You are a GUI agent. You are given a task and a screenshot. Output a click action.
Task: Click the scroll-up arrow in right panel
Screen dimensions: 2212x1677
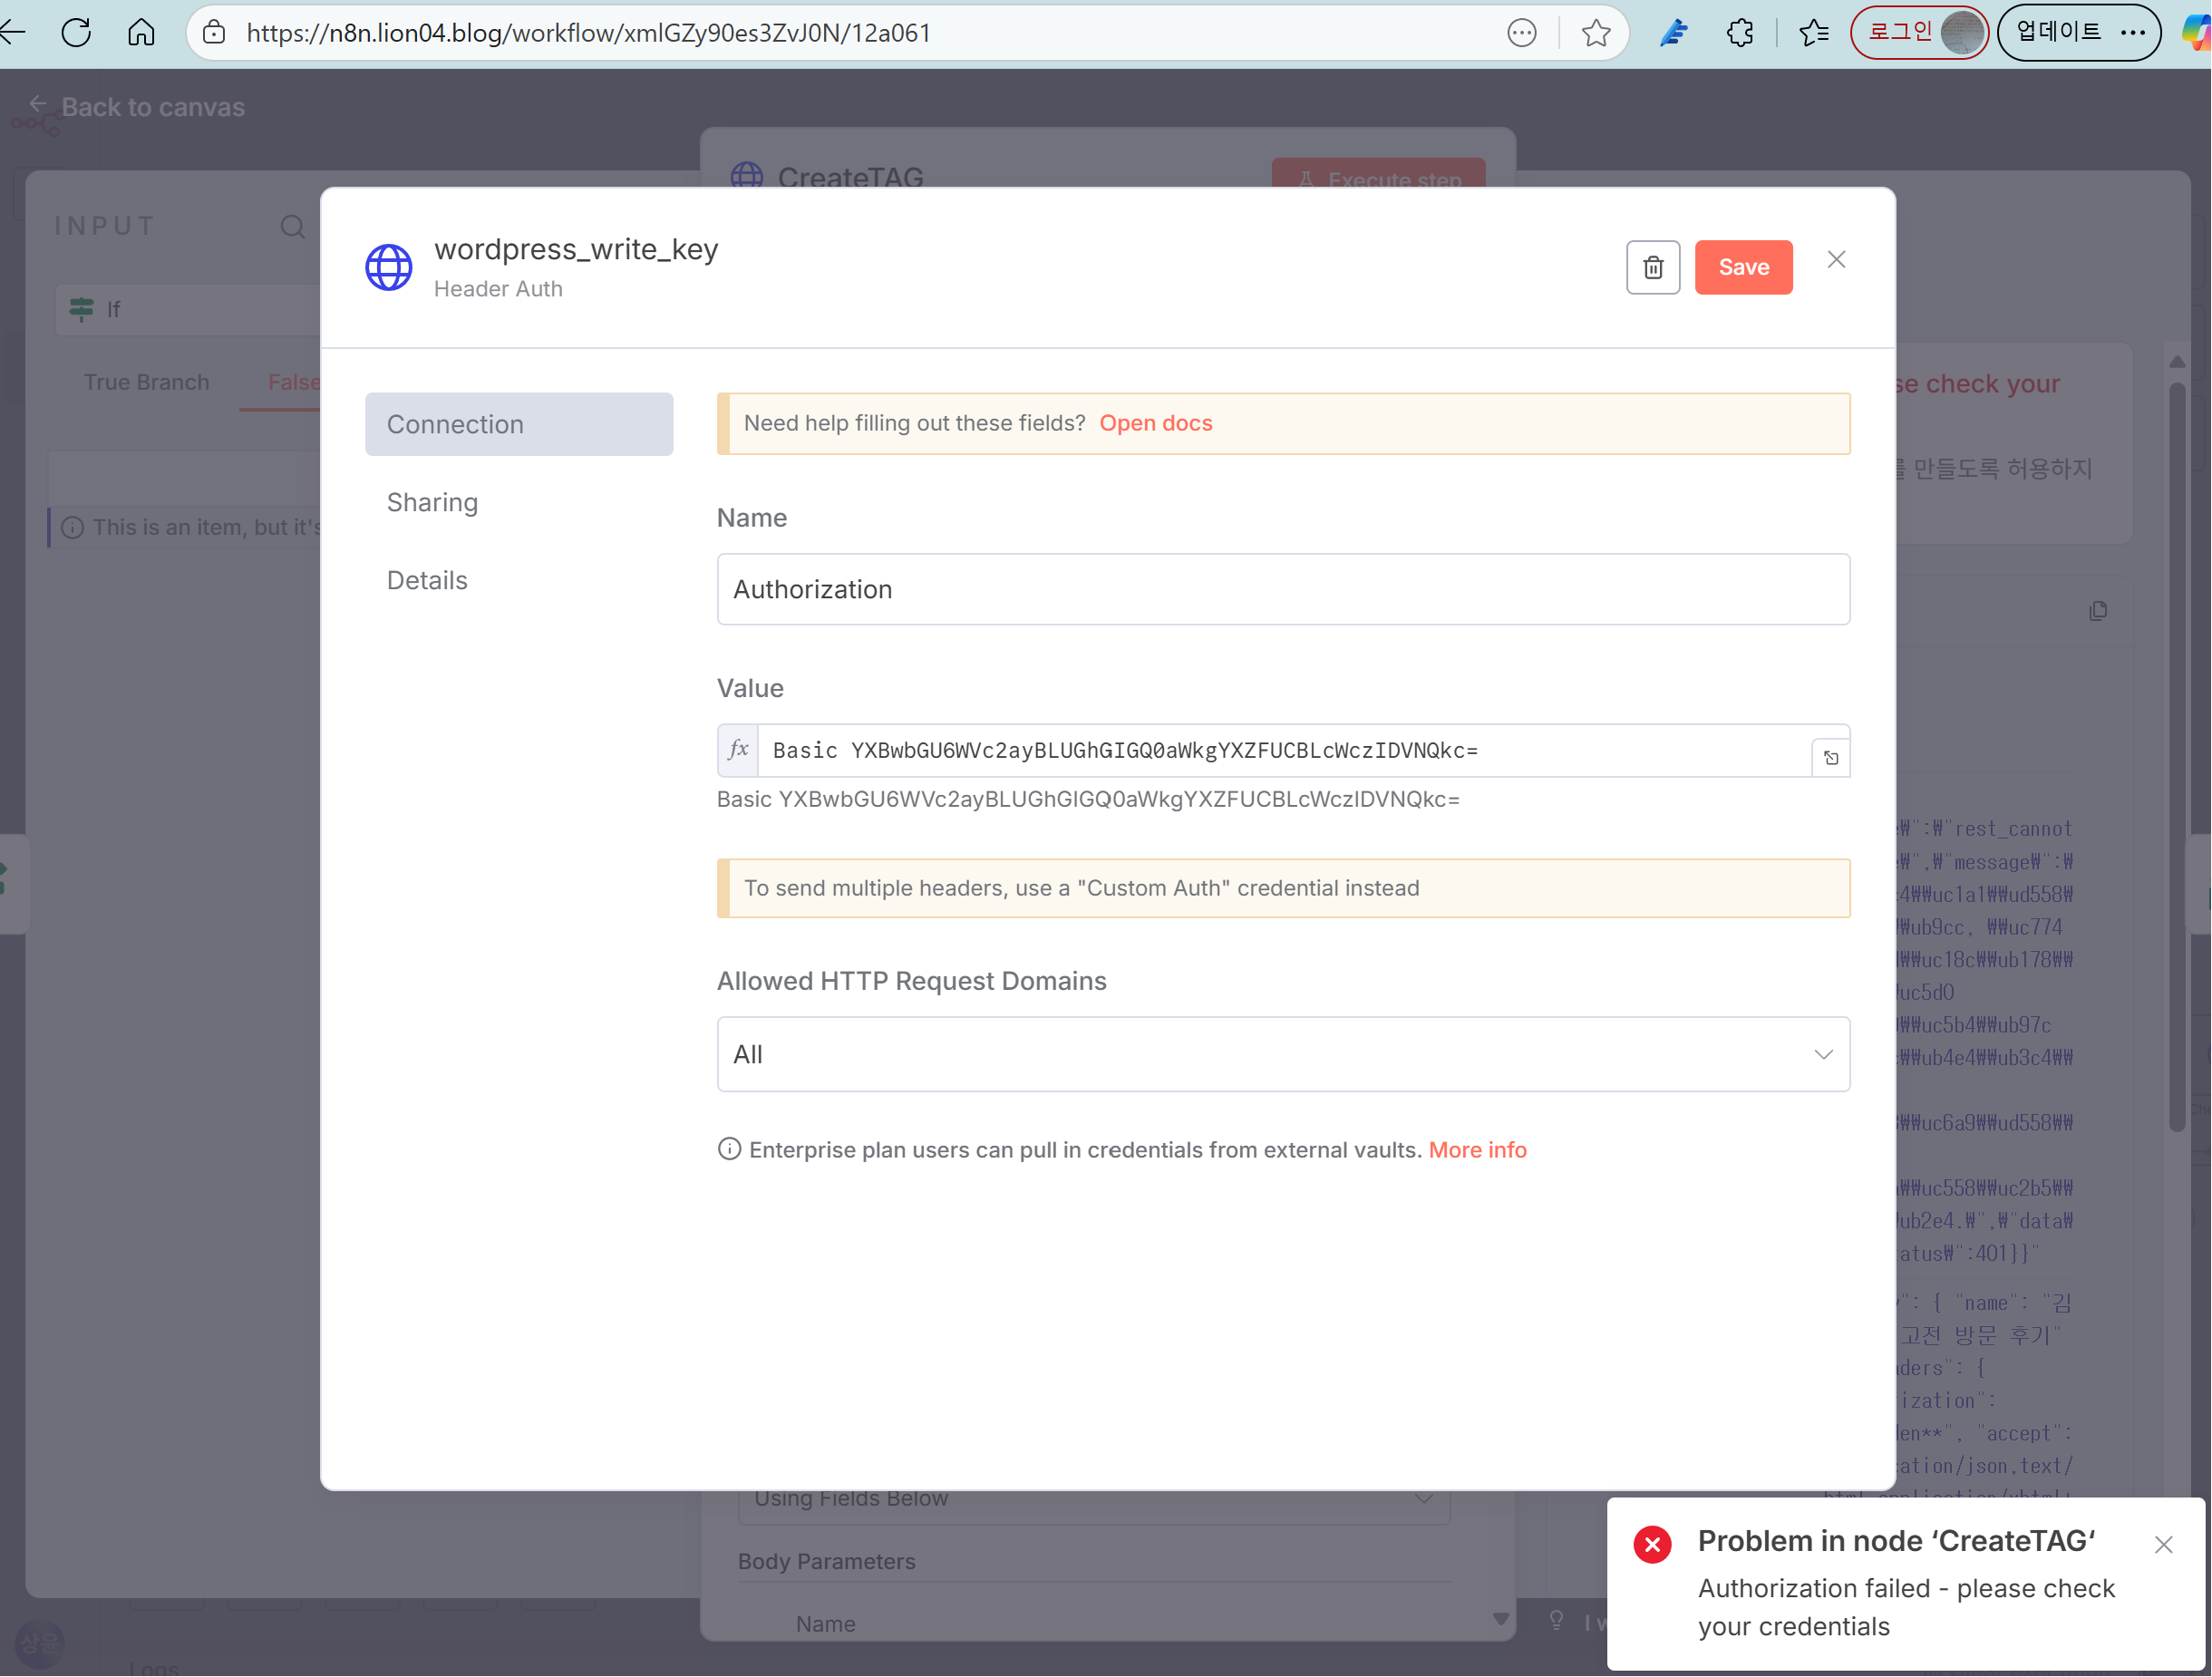click(x=2177, y=362)
